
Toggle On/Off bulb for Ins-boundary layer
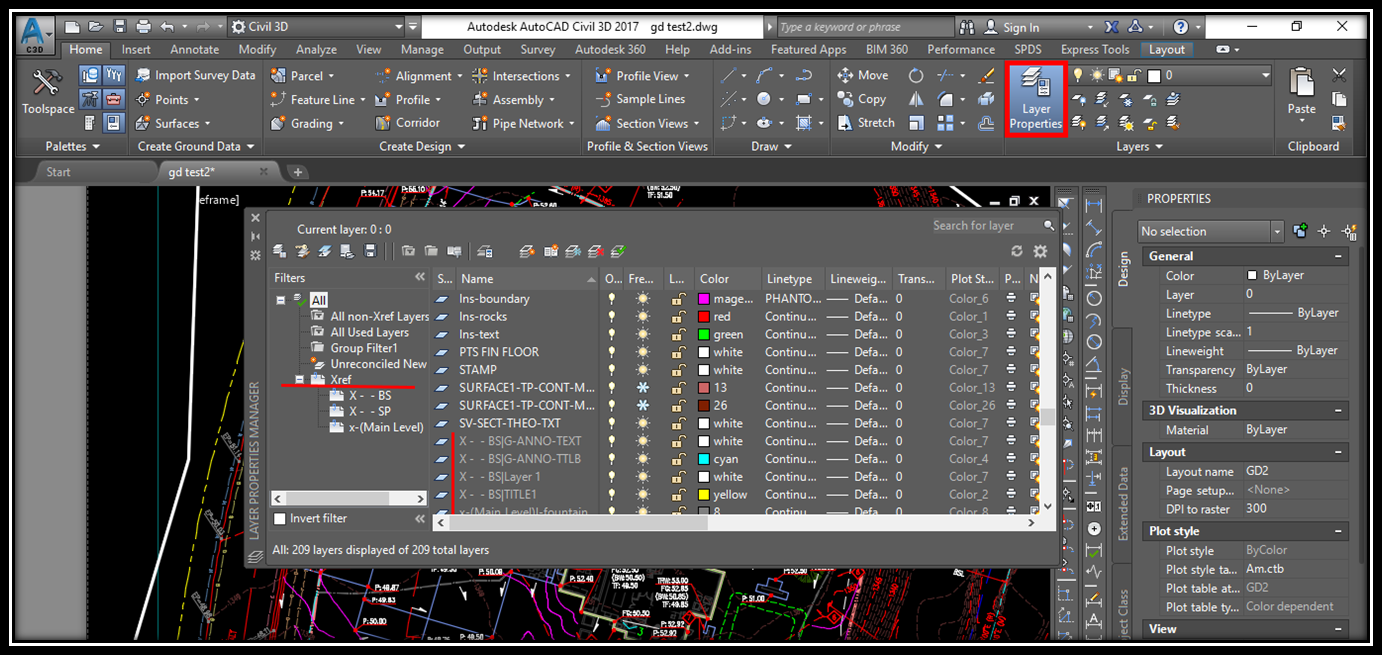pos(613,299)
